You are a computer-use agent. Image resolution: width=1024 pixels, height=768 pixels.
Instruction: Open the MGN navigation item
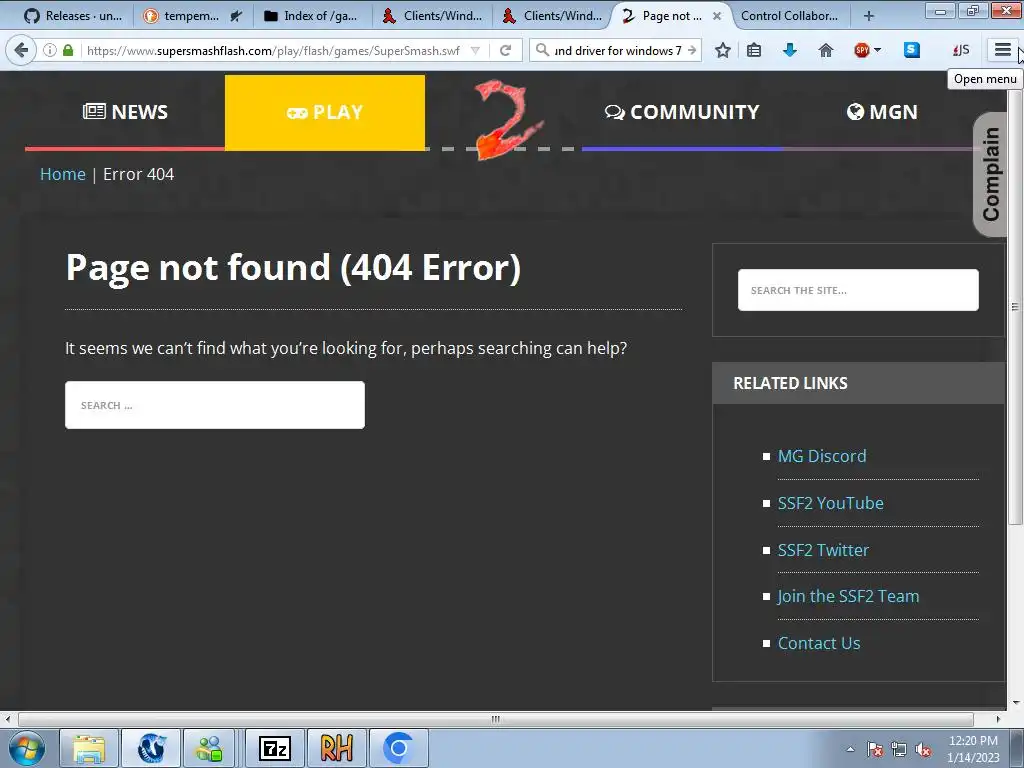(x=882, y=112)
